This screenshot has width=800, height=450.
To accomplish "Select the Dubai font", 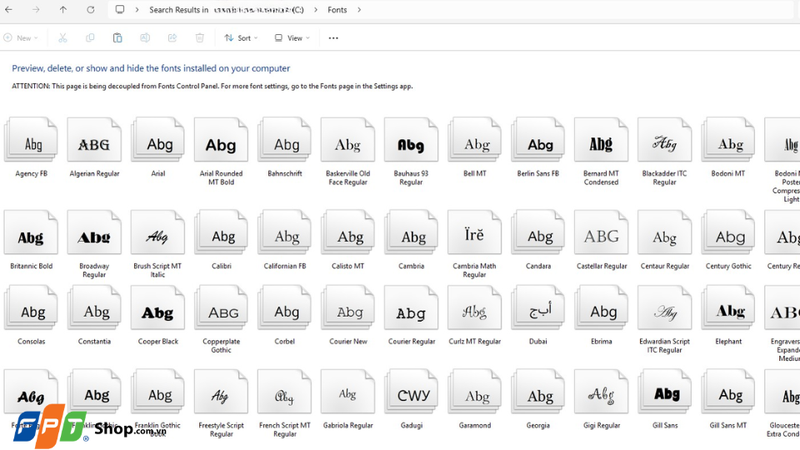I will coord(538,315).
